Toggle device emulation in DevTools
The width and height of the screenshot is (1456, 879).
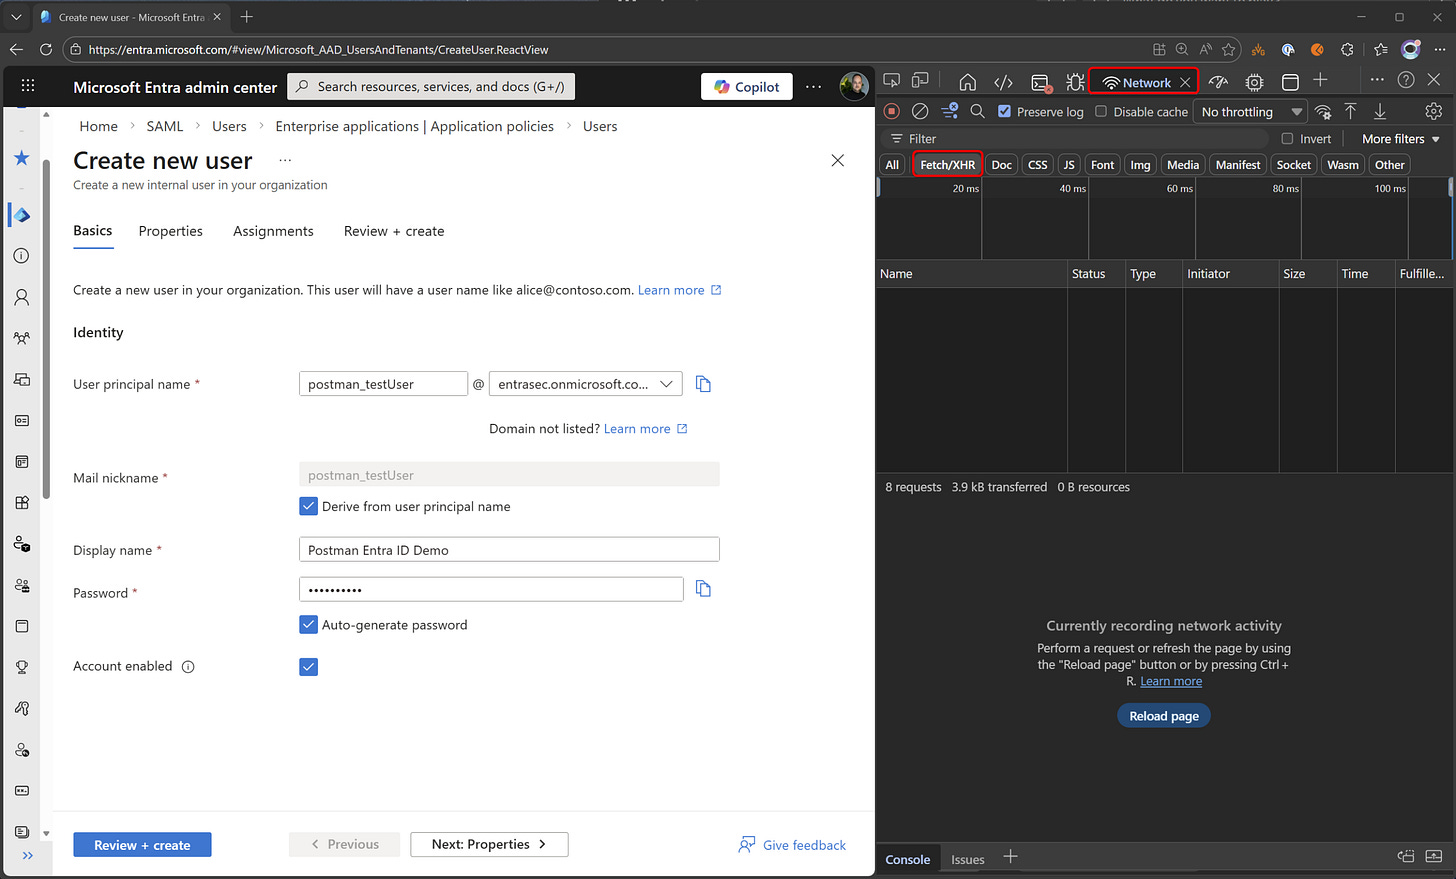coord(921,81)
